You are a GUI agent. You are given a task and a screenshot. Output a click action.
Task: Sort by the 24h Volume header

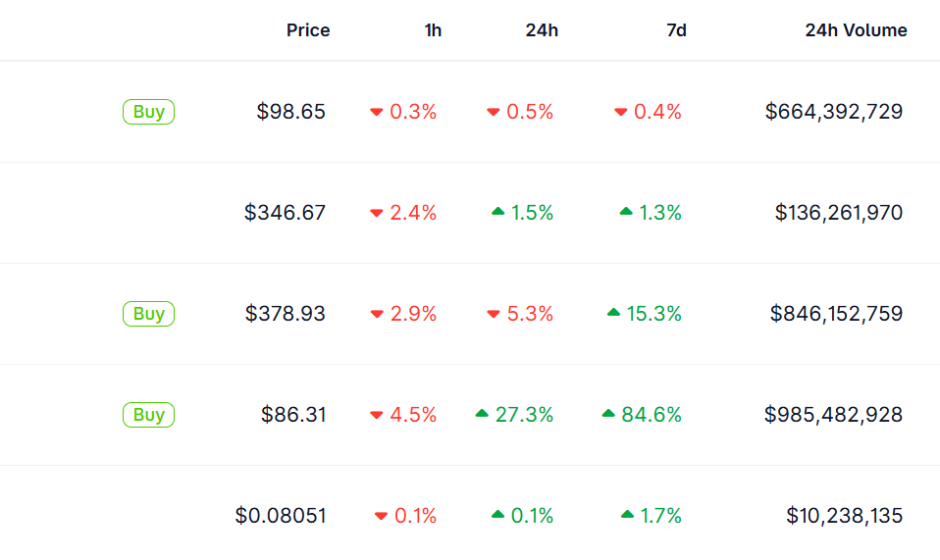click(x=856, y=30)
